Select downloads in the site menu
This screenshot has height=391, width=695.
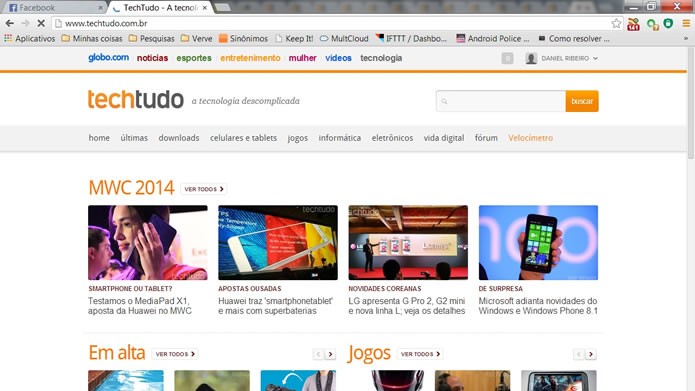point(179,138)
